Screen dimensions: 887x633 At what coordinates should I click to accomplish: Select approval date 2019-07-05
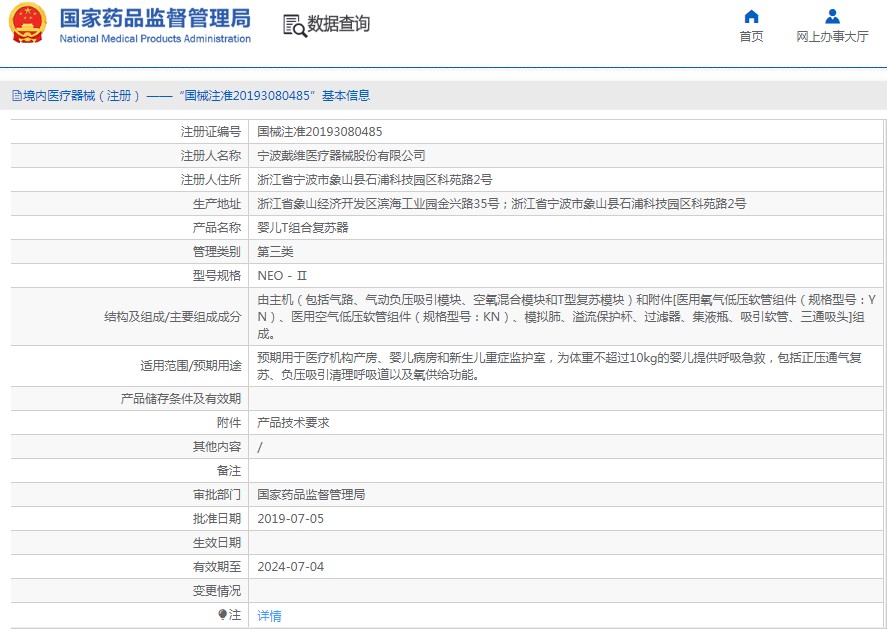tap(291, 519)
